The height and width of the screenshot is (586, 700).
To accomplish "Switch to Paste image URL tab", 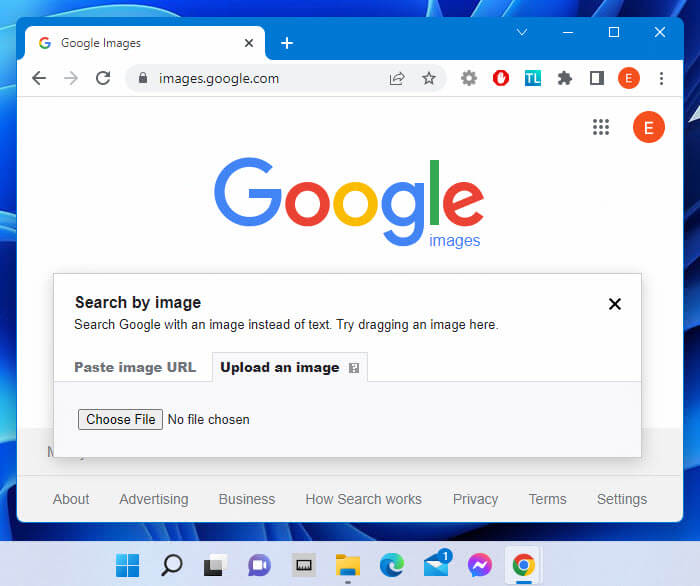I will (x=135, y=367).
